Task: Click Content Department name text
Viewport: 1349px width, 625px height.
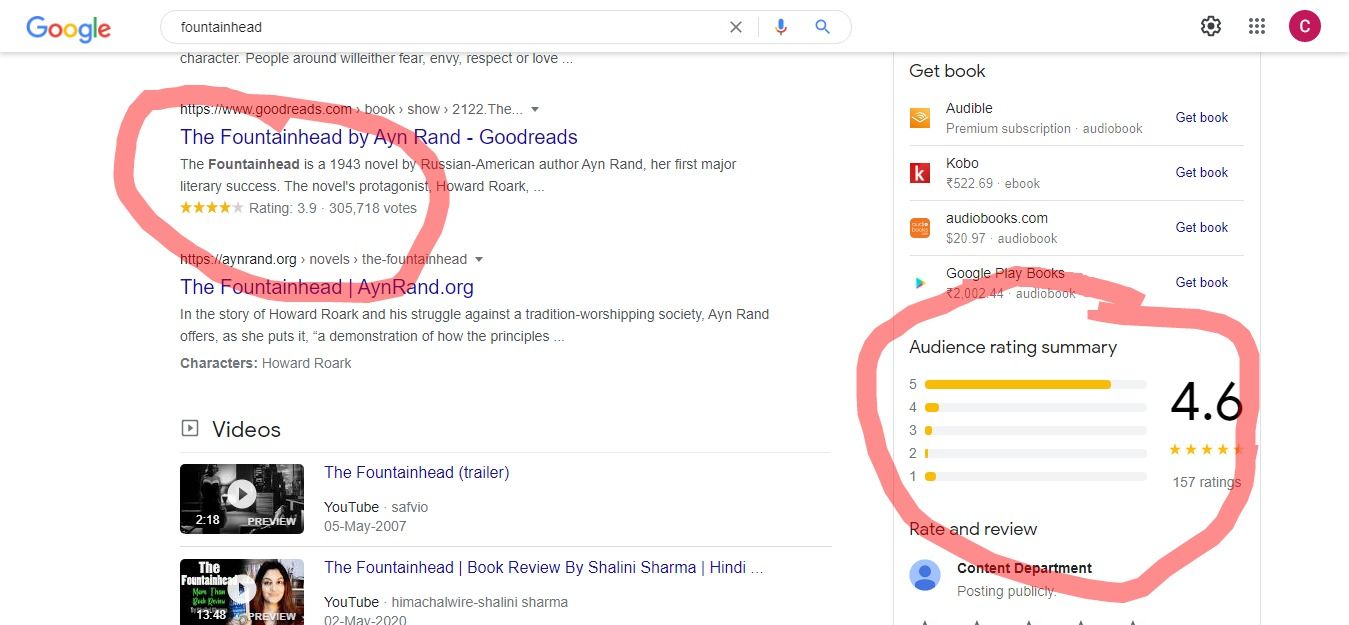Action: pyautogui.click(x=1024, y=568)
